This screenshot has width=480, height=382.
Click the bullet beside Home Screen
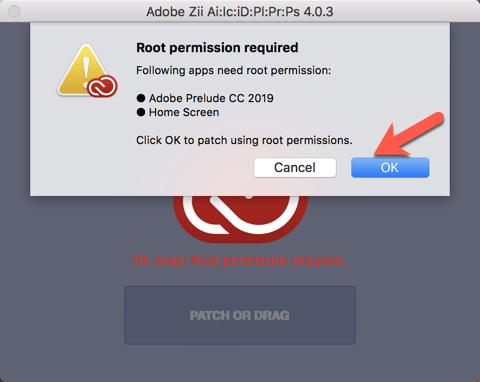(141, 112)
